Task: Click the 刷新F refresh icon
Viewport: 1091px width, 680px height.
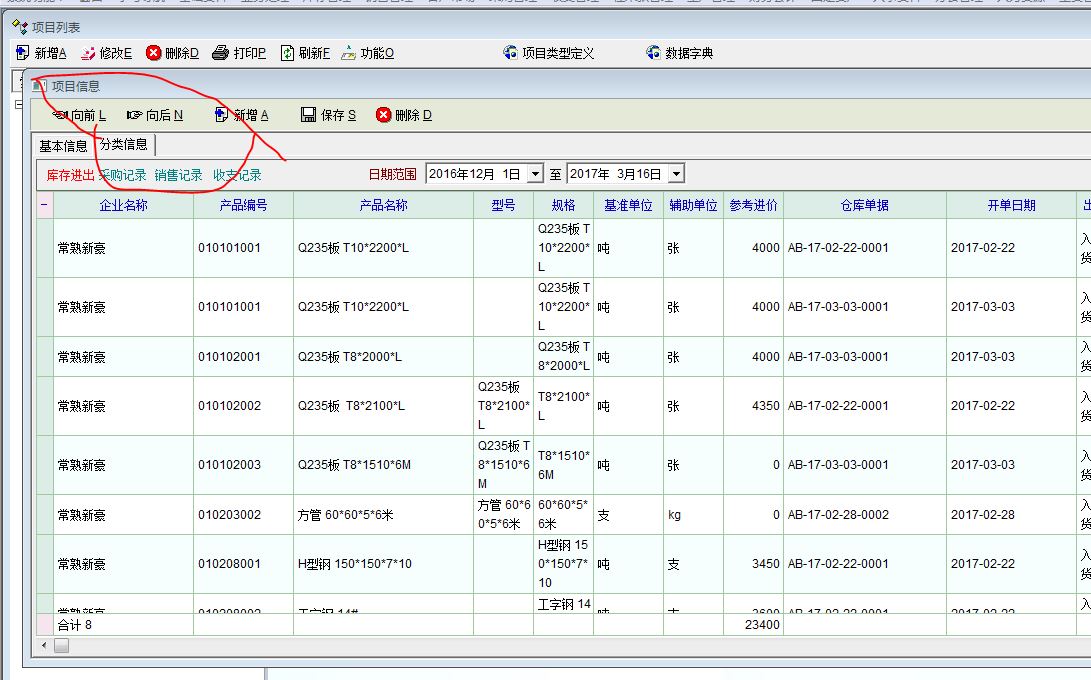Action: pos(287,53)
